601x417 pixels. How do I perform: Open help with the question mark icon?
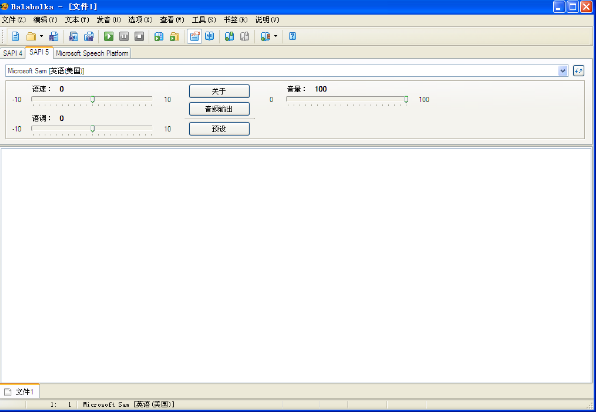point(292,36)
